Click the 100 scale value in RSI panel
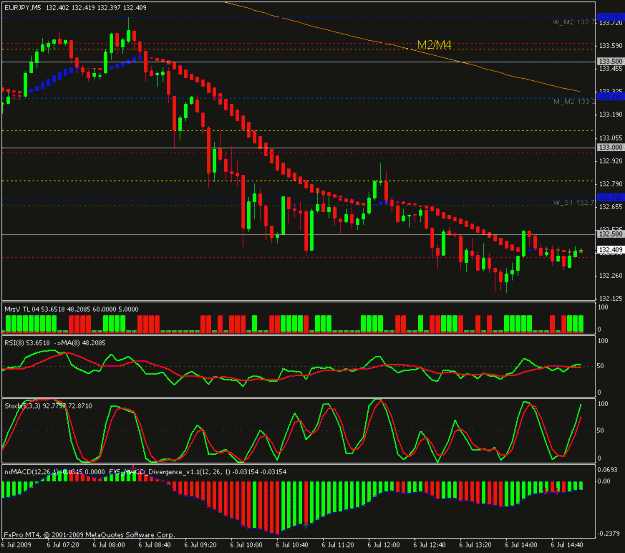This screenshot has width=625, height=553. point(603,341)
